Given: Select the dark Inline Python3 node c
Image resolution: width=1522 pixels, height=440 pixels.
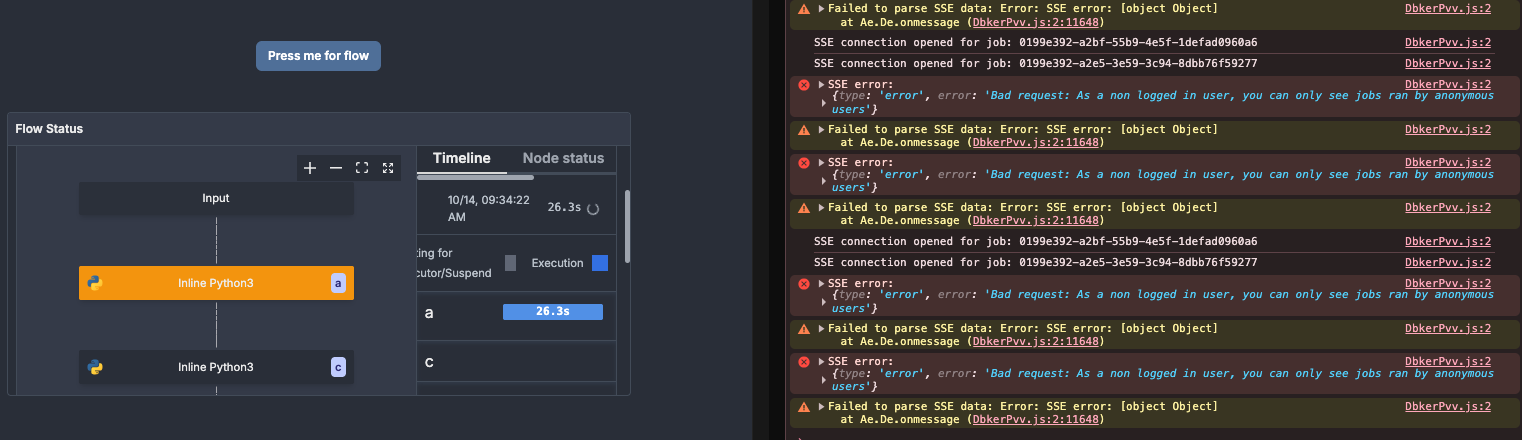Looking at the screenshot, I should (x=216, y=367).
